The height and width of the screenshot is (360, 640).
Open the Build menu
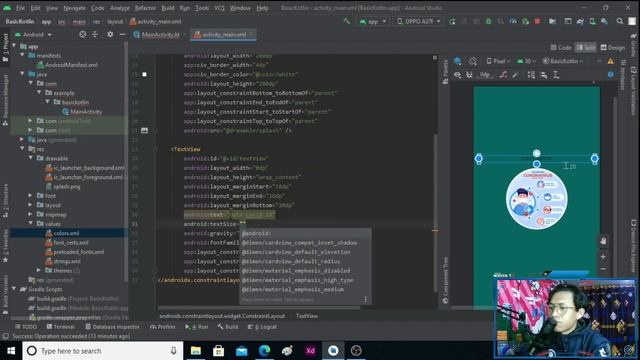coord(168,8)
